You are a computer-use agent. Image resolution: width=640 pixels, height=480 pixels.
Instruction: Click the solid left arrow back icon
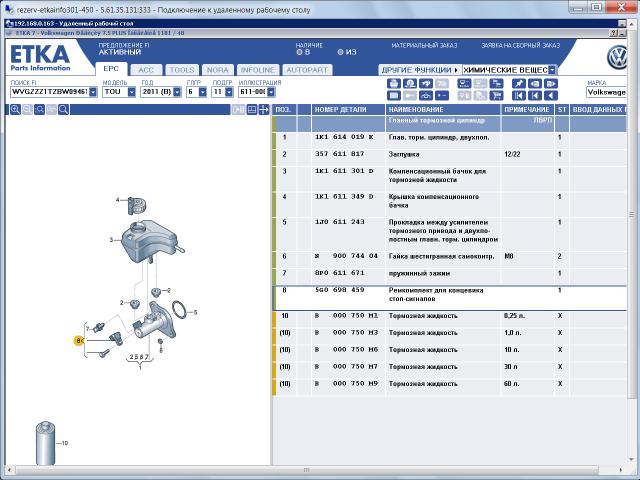tap(551, 96)
